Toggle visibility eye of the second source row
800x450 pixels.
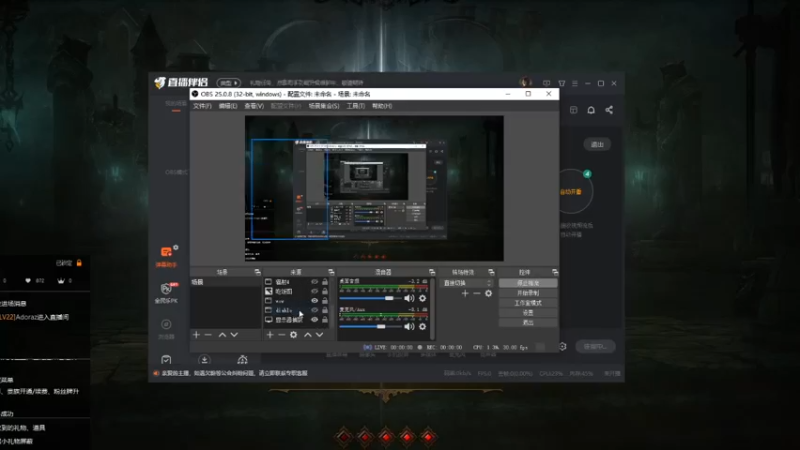pyautogui.click(x=314, y=291)
